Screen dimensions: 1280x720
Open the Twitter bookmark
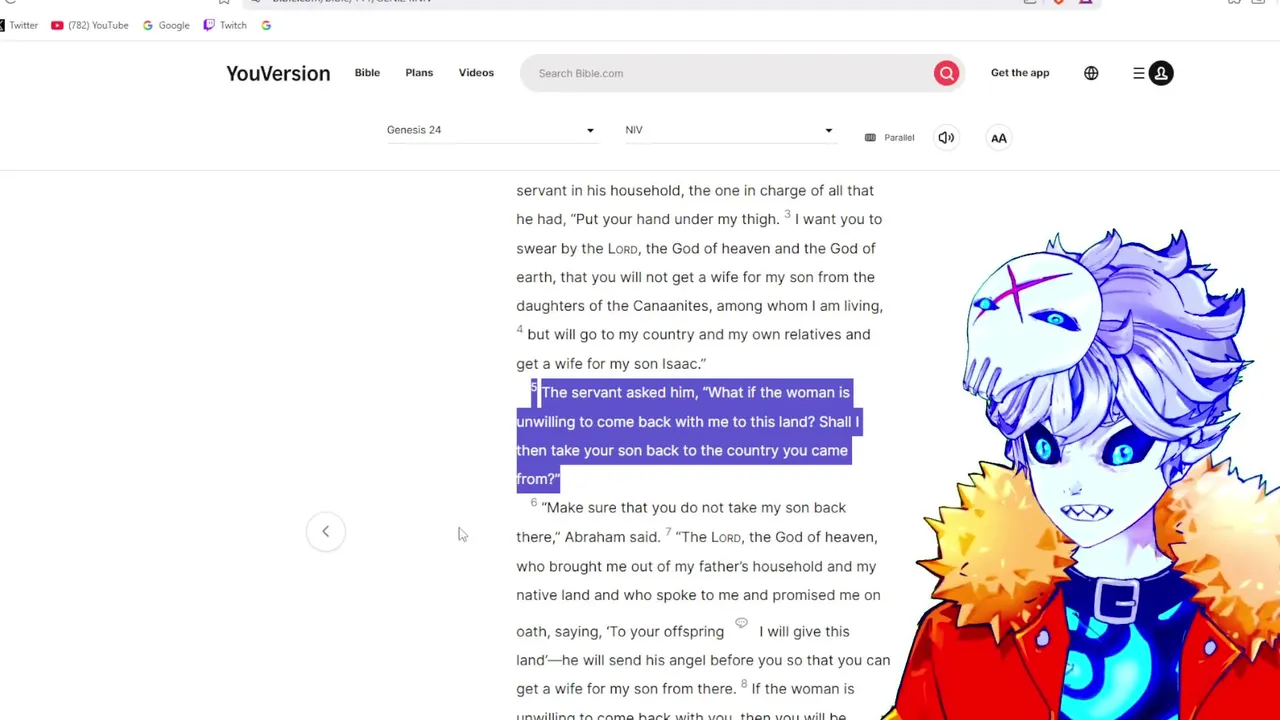coord(19,25)
